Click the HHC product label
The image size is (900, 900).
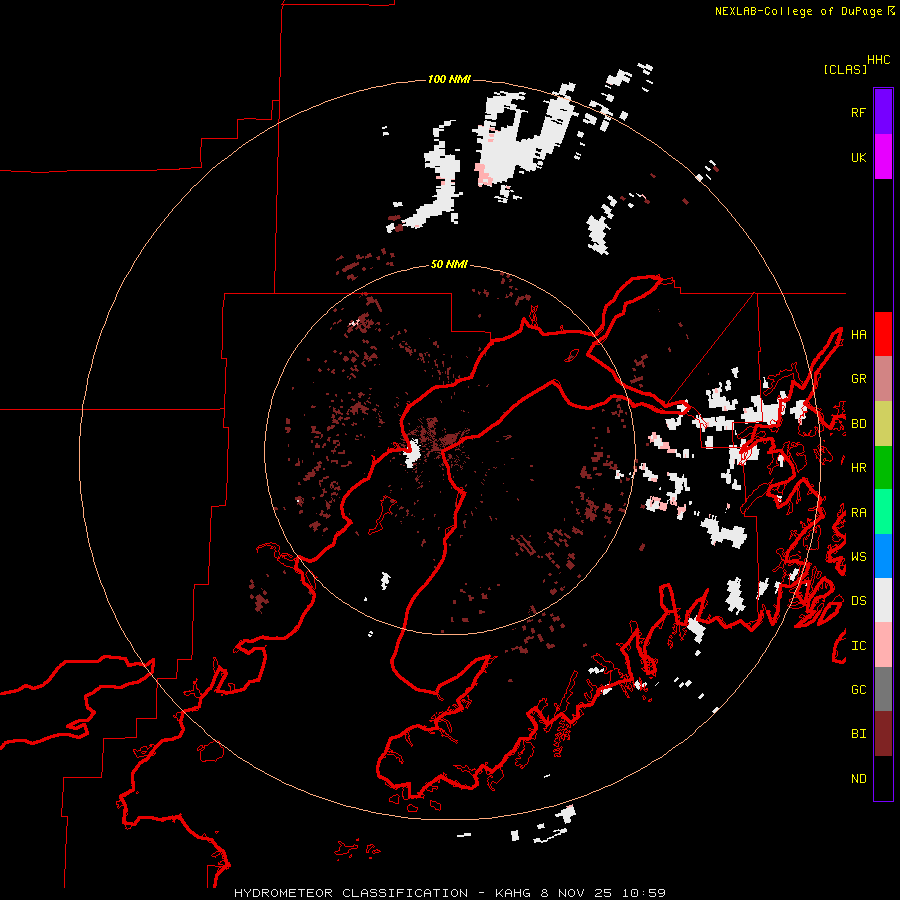[x=879, y=60]
